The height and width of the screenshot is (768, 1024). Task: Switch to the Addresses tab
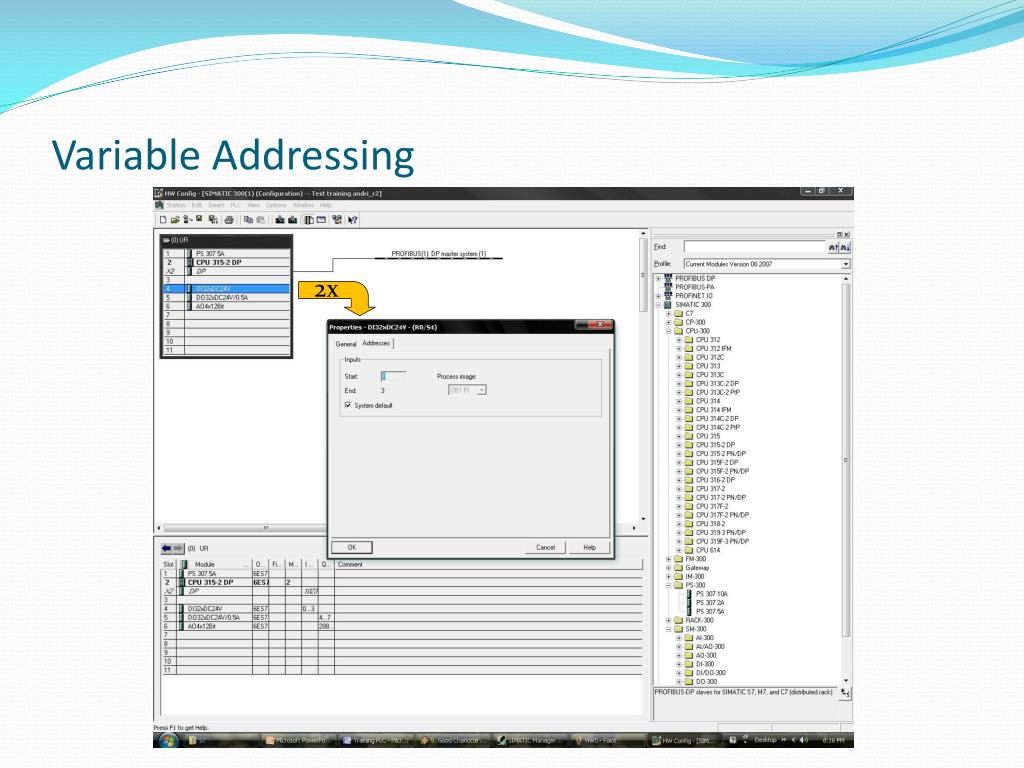(x=376, y=344)
